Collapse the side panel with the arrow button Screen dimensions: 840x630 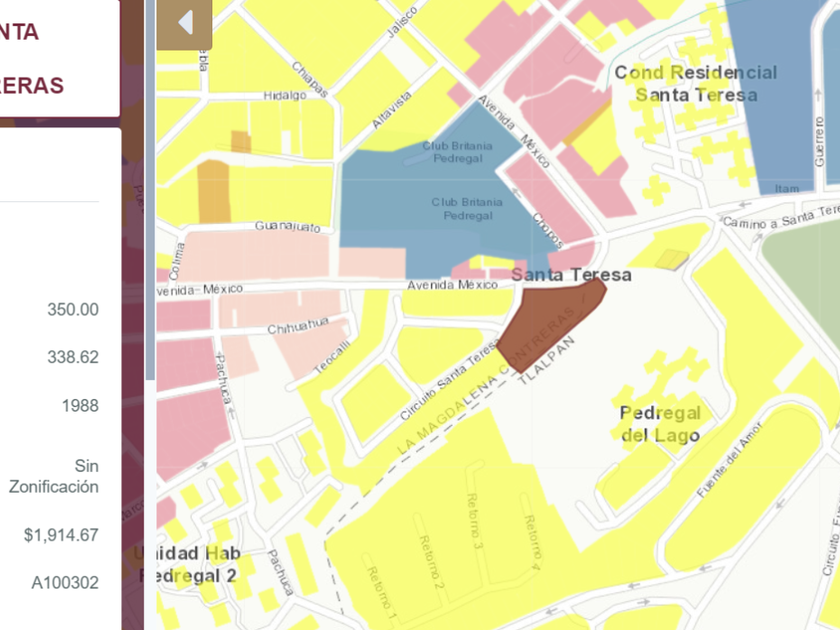184,23
